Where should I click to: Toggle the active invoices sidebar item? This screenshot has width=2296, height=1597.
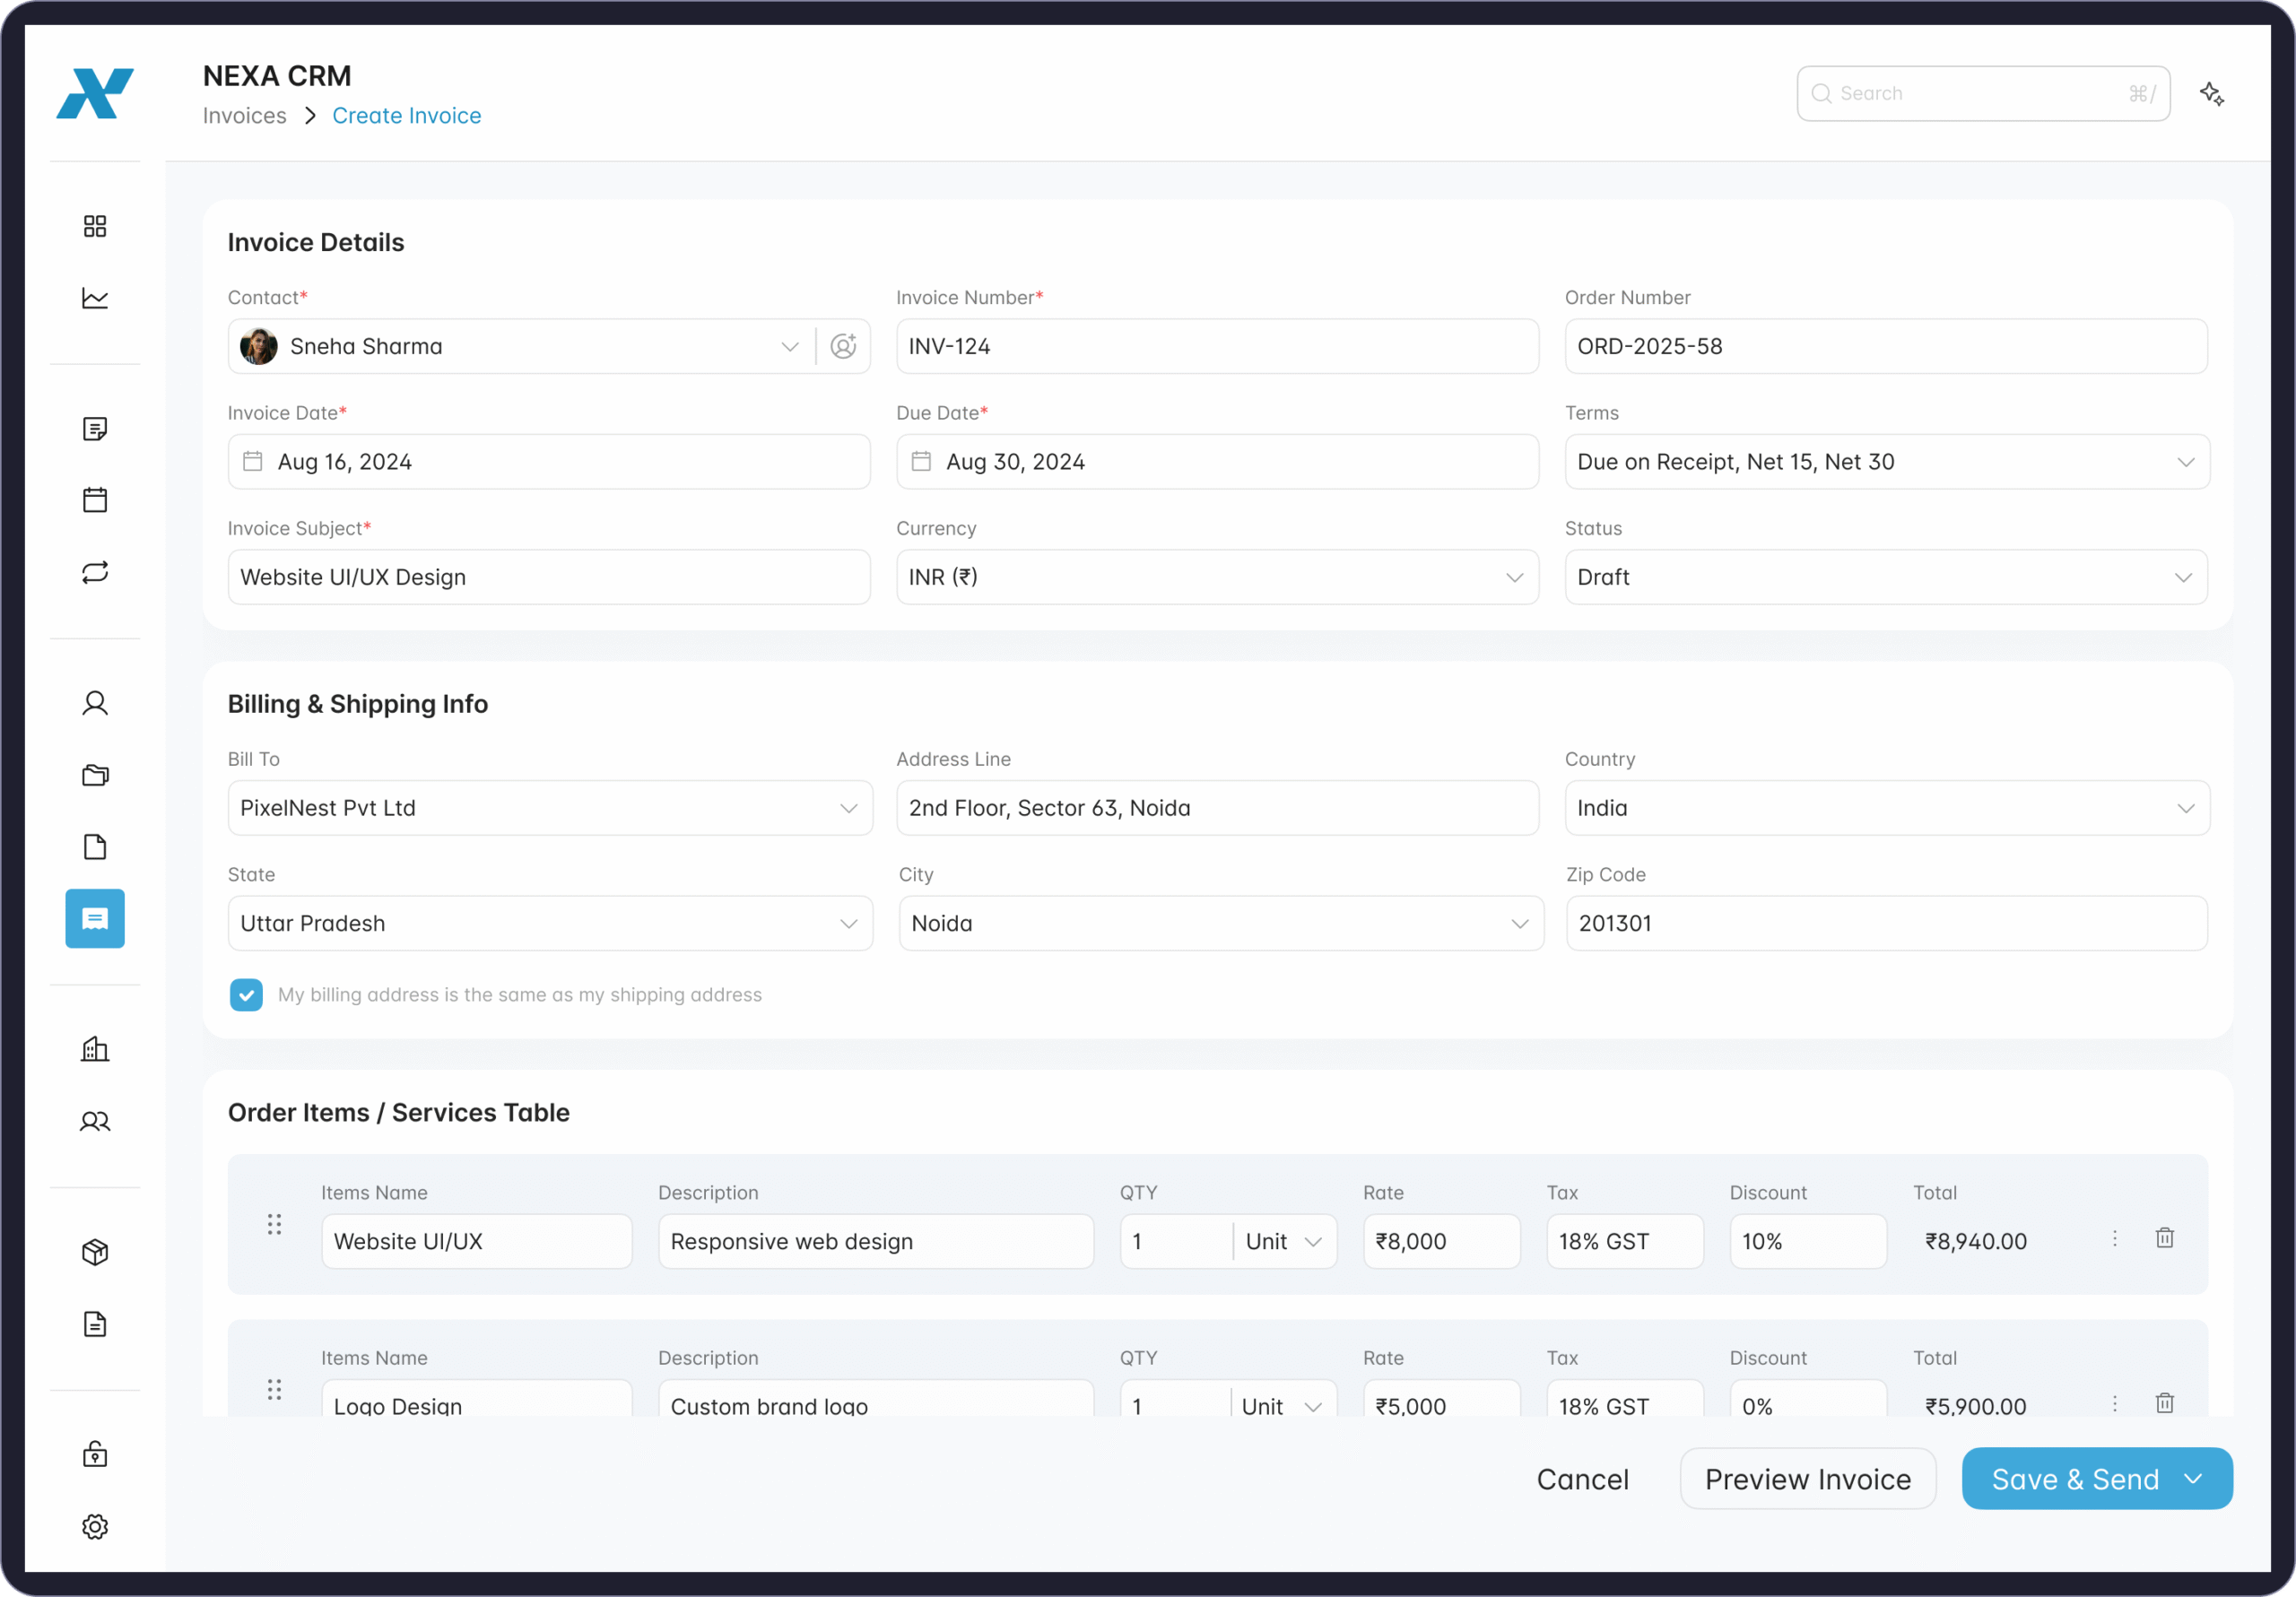(x=95, y=918)
